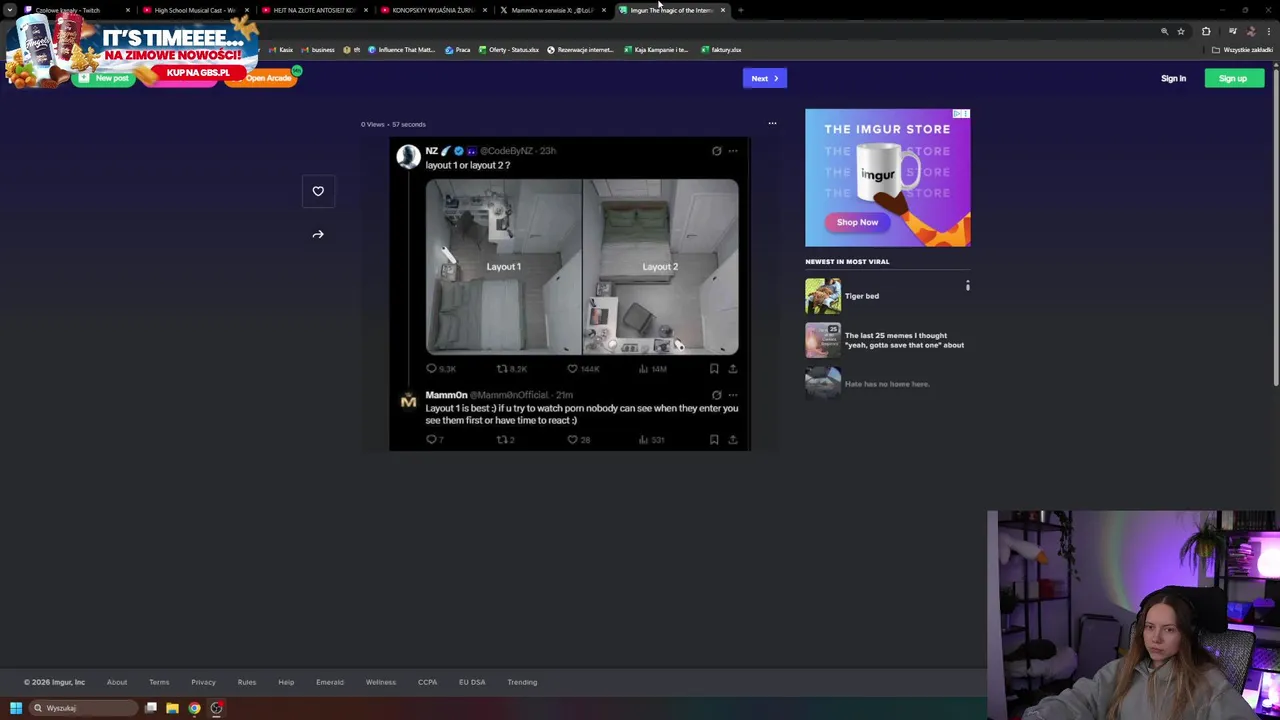Open the Influence That Matt... bookmark
Viewport: 1280px width, 720px height.
click(x=401, y=50)
